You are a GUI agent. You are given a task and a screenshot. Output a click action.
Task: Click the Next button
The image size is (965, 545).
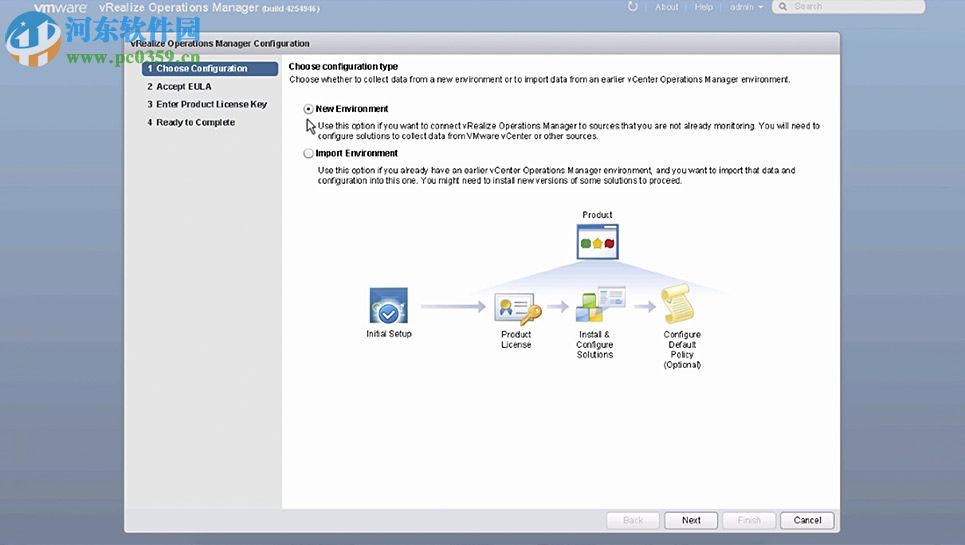tap(691, 520)
